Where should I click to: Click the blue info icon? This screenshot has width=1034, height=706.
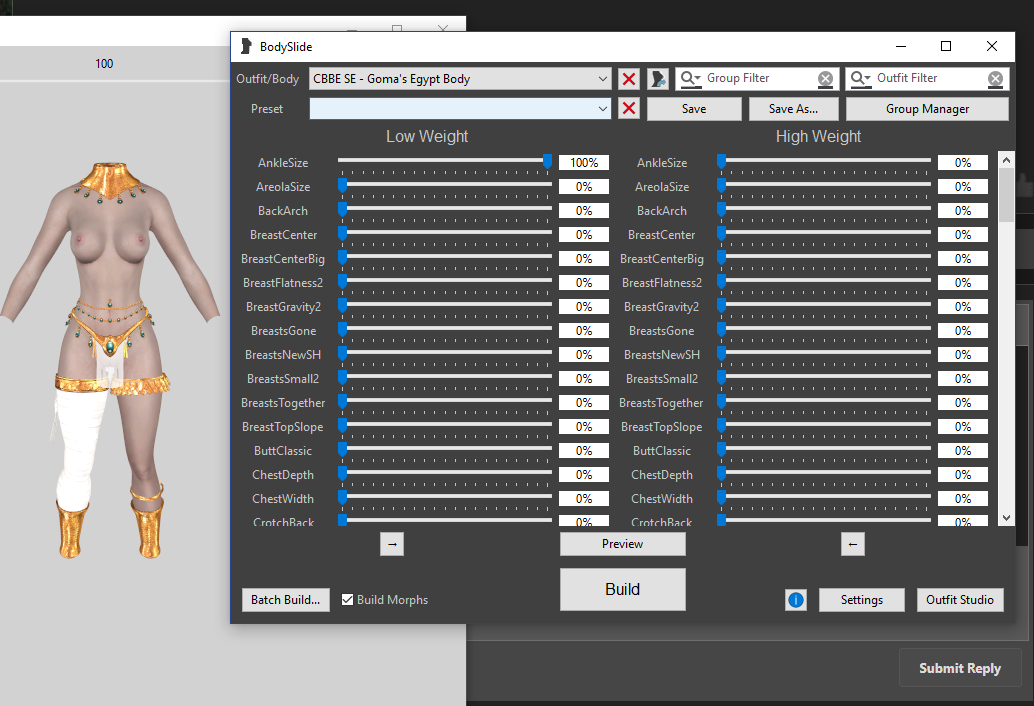796,600
